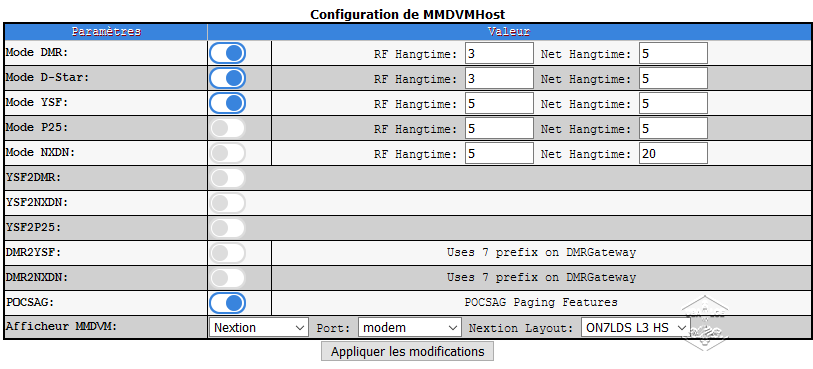Select YSF RF Hangtime field
The height and width of the screenshot is (369, 813).
point(499,103)
